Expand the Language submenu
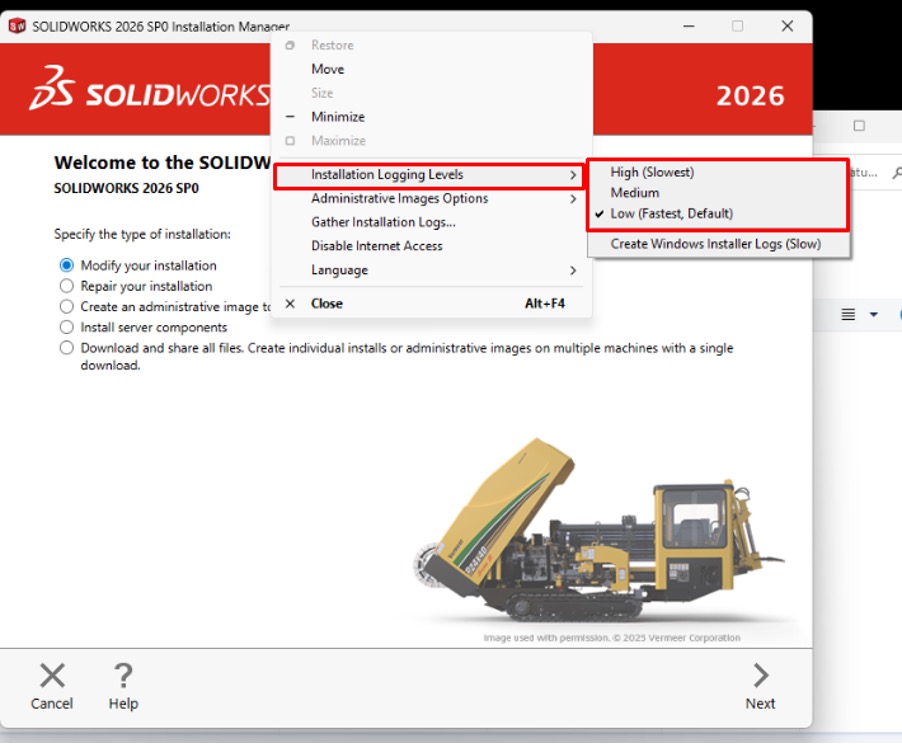 (x=429, y=270)
